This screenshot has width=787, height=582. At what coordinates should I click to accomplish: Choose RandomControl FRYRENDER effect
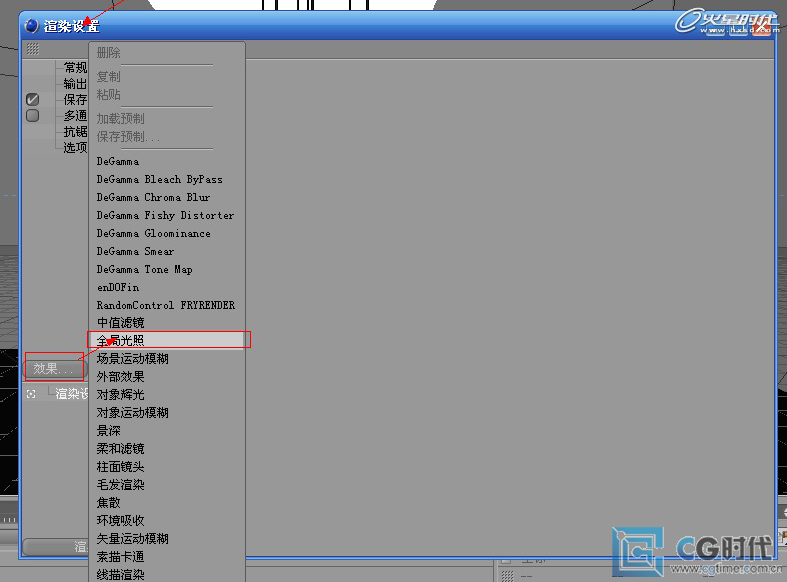[167, 306]
